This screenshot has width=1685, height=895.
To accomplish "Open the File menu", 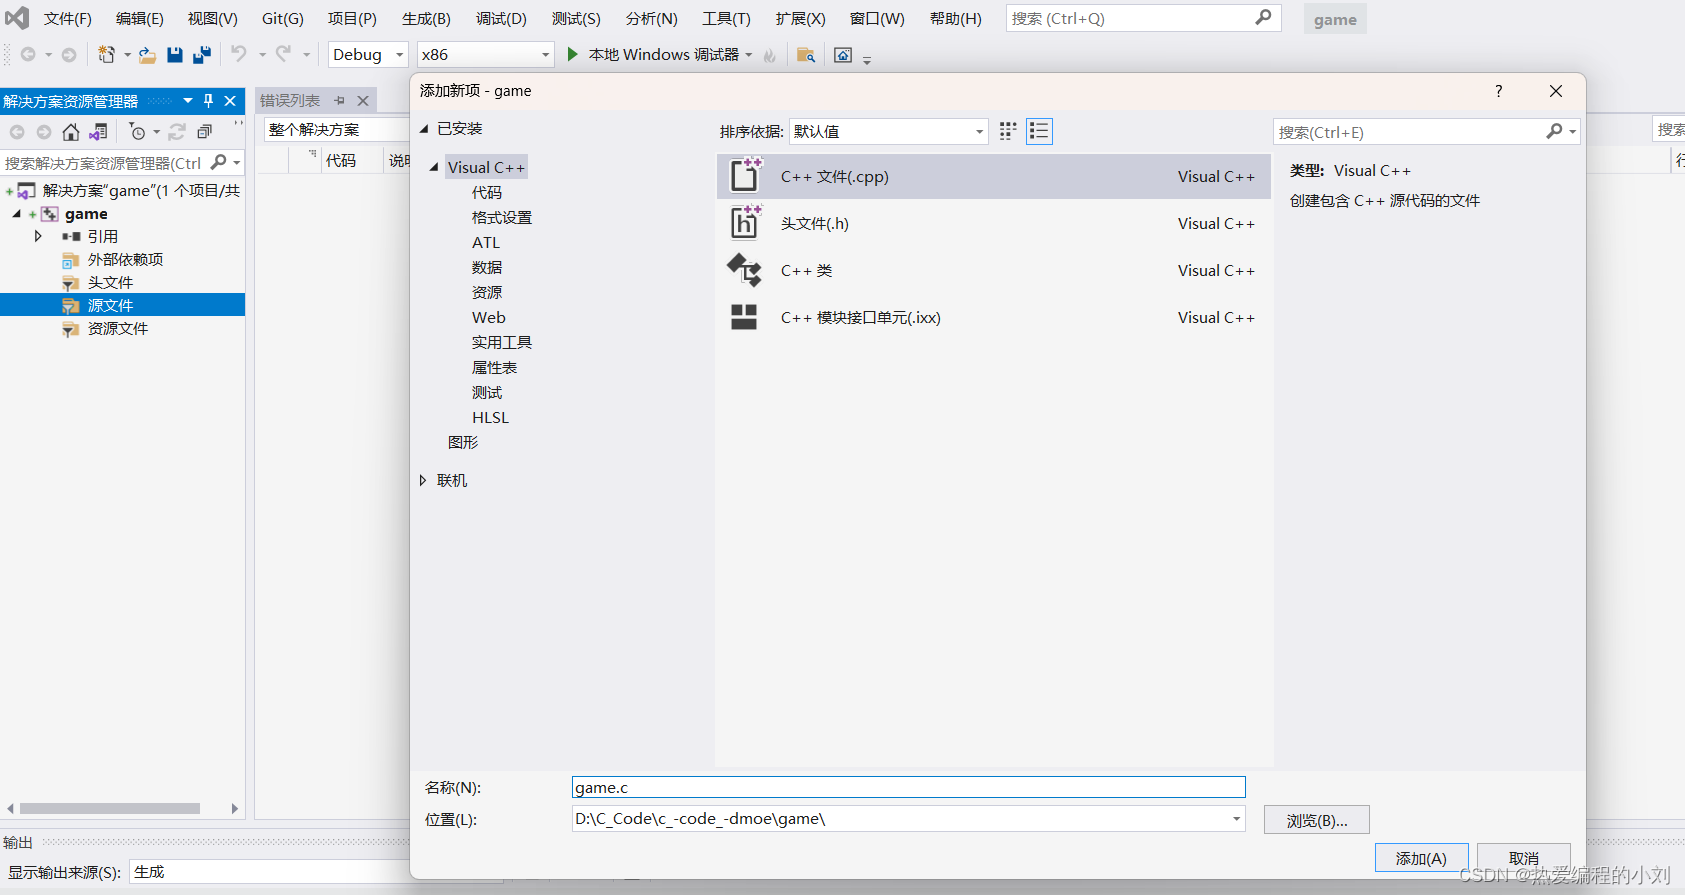I will click(67, 19).
